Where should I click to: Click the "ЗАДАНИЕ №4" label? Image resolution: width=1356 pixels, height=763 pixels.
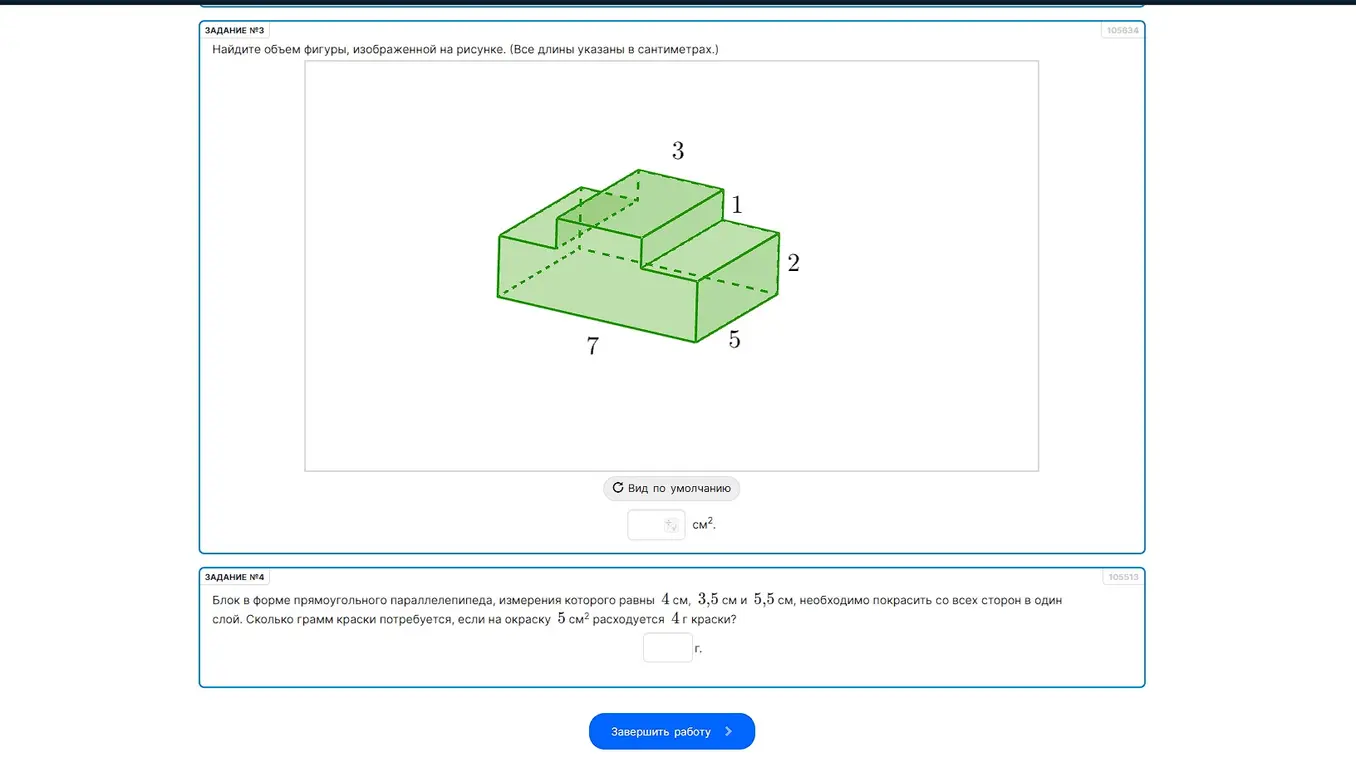click(x=235, y=577)
